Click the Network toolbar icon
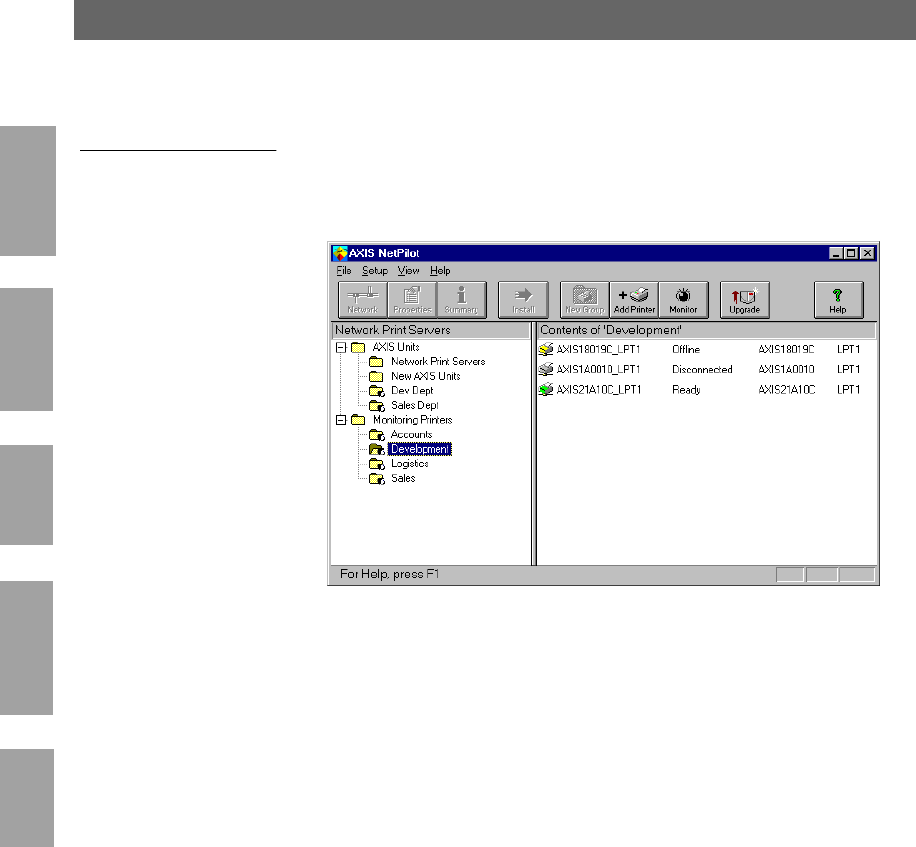Viewport: 916px width, 847px height. click(x=362, y=298)
